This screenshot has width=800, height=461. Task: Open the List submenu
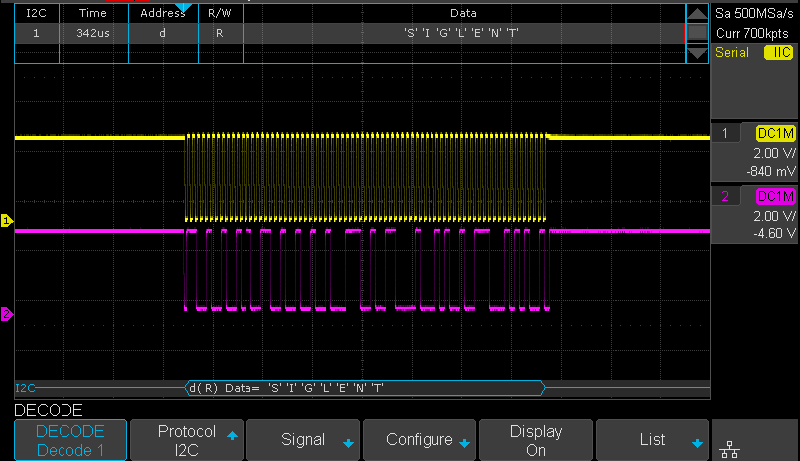pyautogui.click(x=653, y=440)
